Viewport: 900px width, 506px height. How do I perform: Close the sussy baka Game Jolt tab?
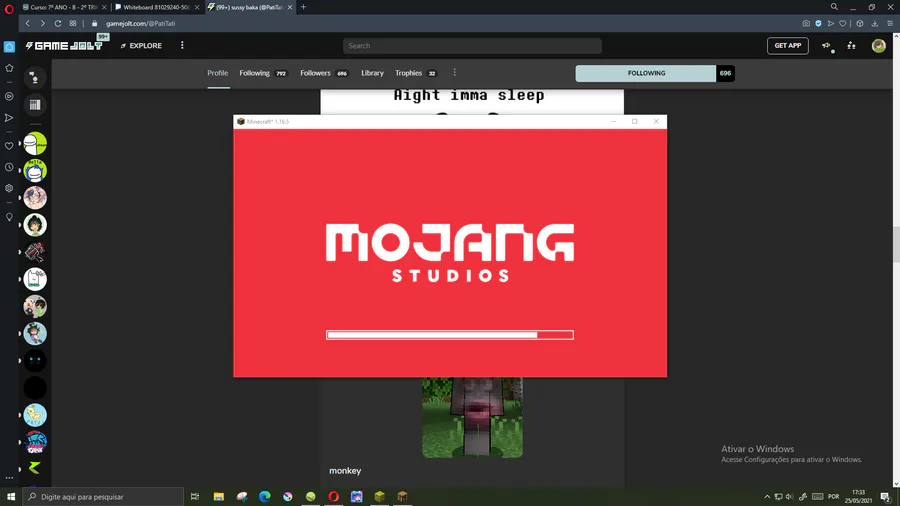290,7
